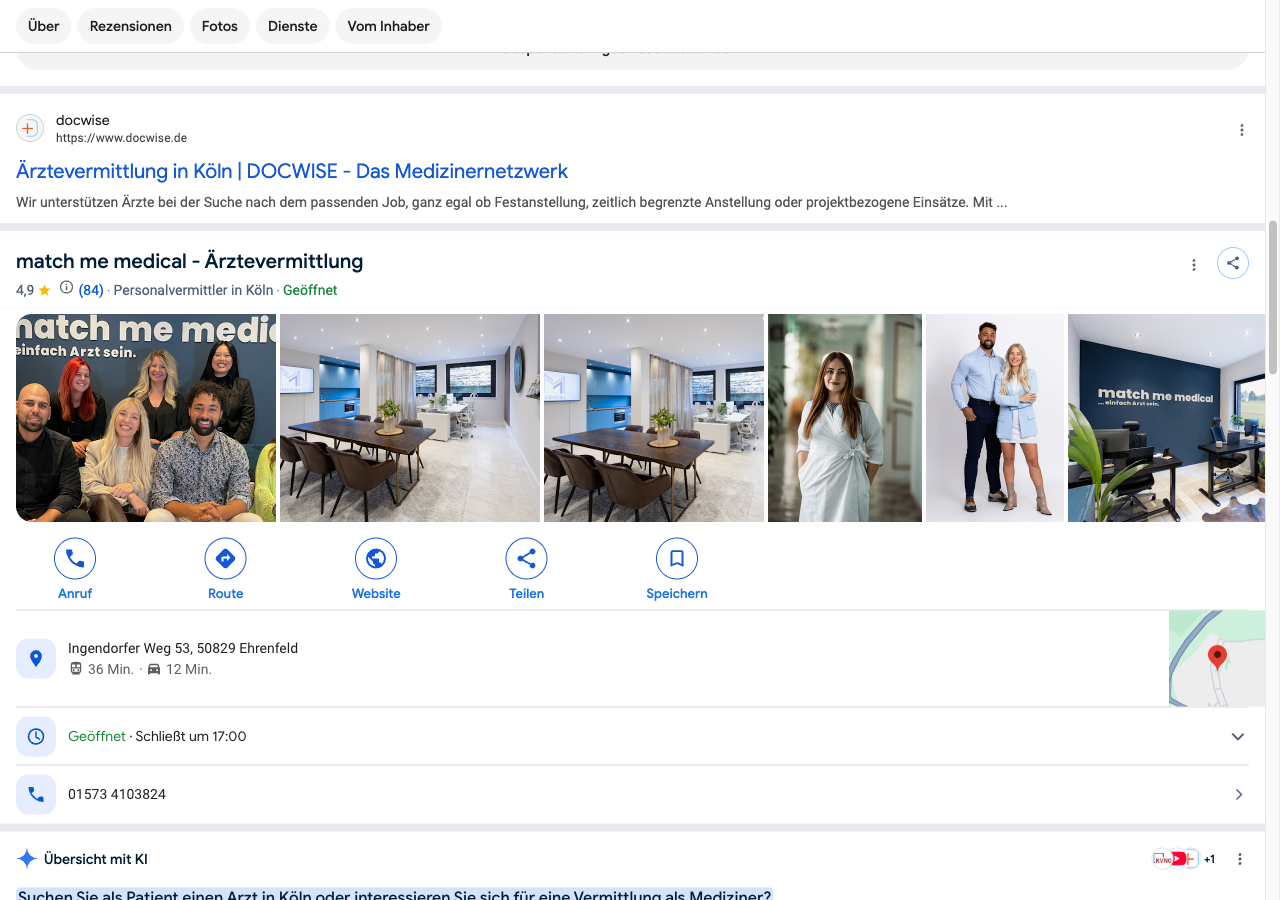
Task: Click the rating info icon
Action: click(66, 288)
